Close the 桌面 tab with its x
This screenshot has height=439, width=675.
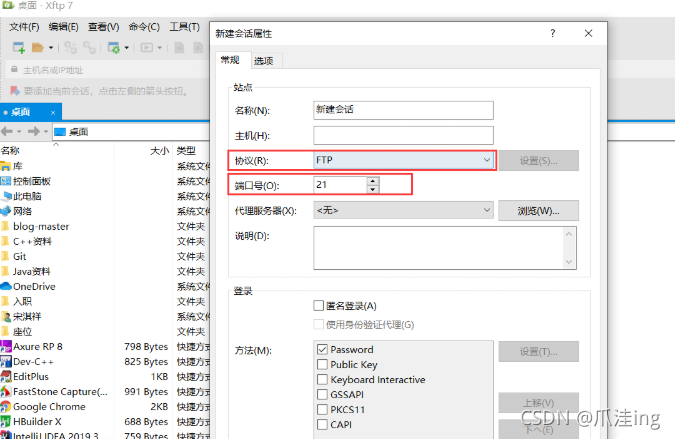[x=53, y=113]
